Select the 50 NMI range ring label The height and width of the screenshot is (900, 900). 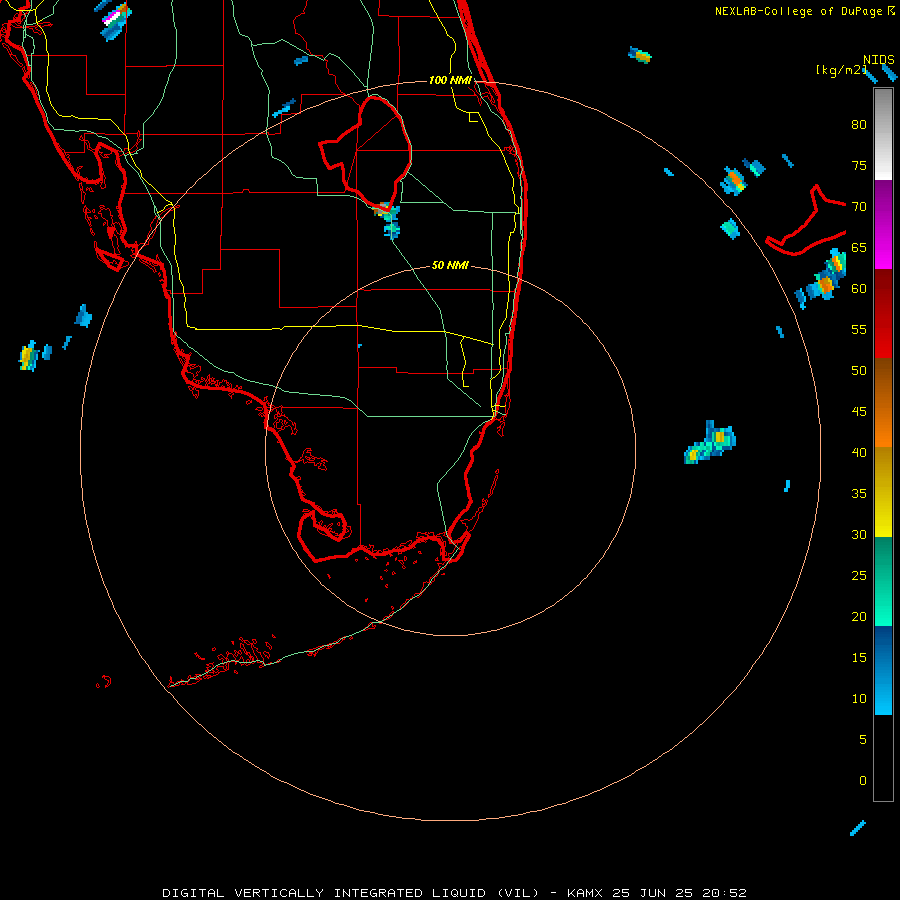tap(450, 265)
